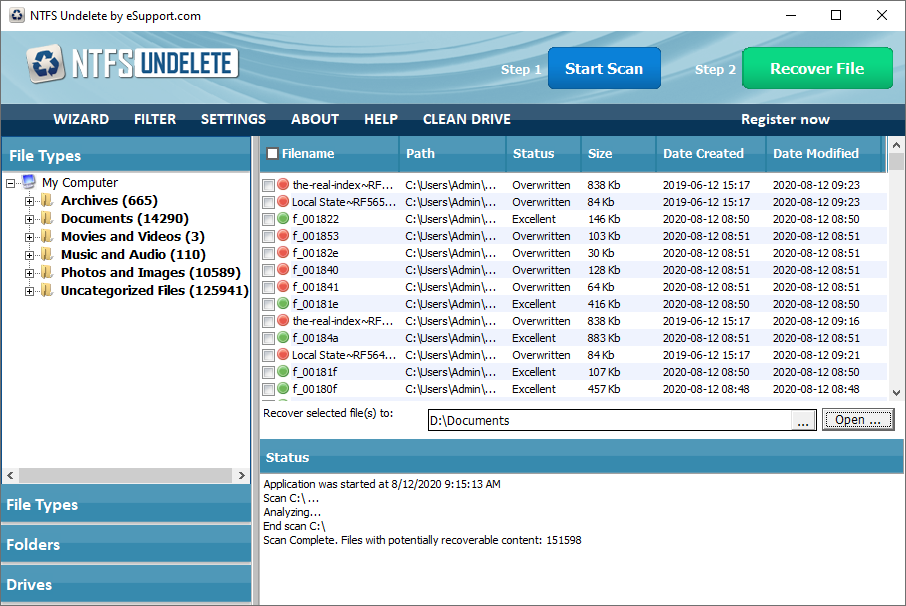Expand the Movies and Videos (3) node
Screen dimensions: 906x606
[29, 237]
